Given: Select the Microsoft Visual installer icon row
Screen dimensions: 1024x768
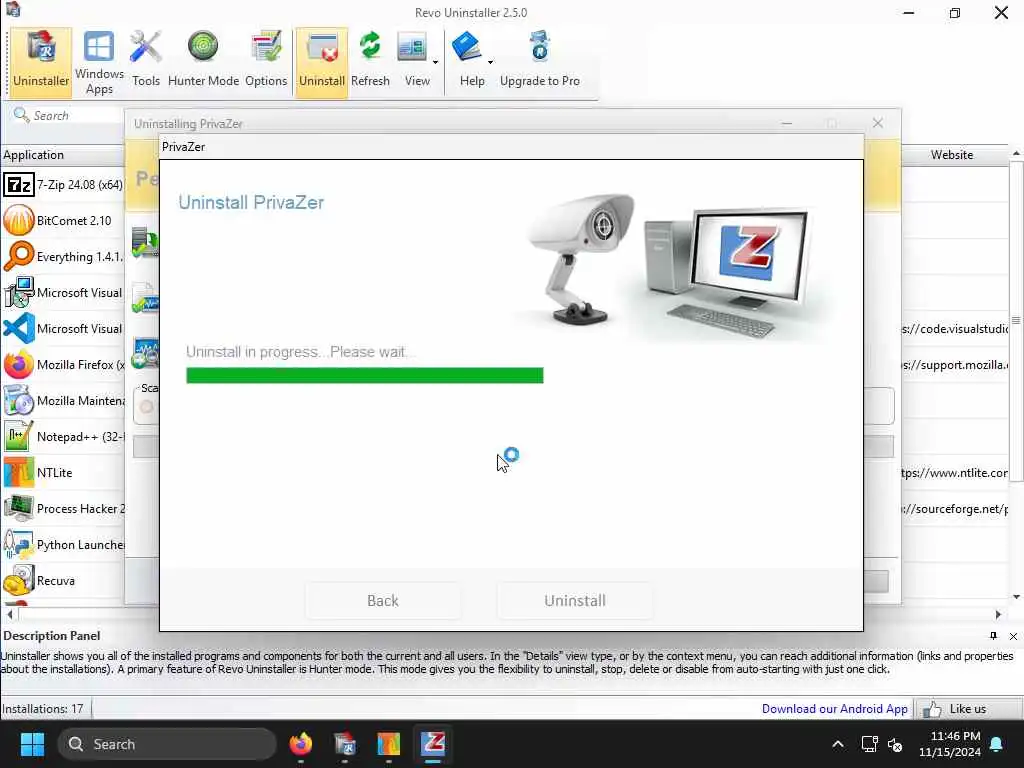Looking at the screenshot, I should [x=18, y=293].
